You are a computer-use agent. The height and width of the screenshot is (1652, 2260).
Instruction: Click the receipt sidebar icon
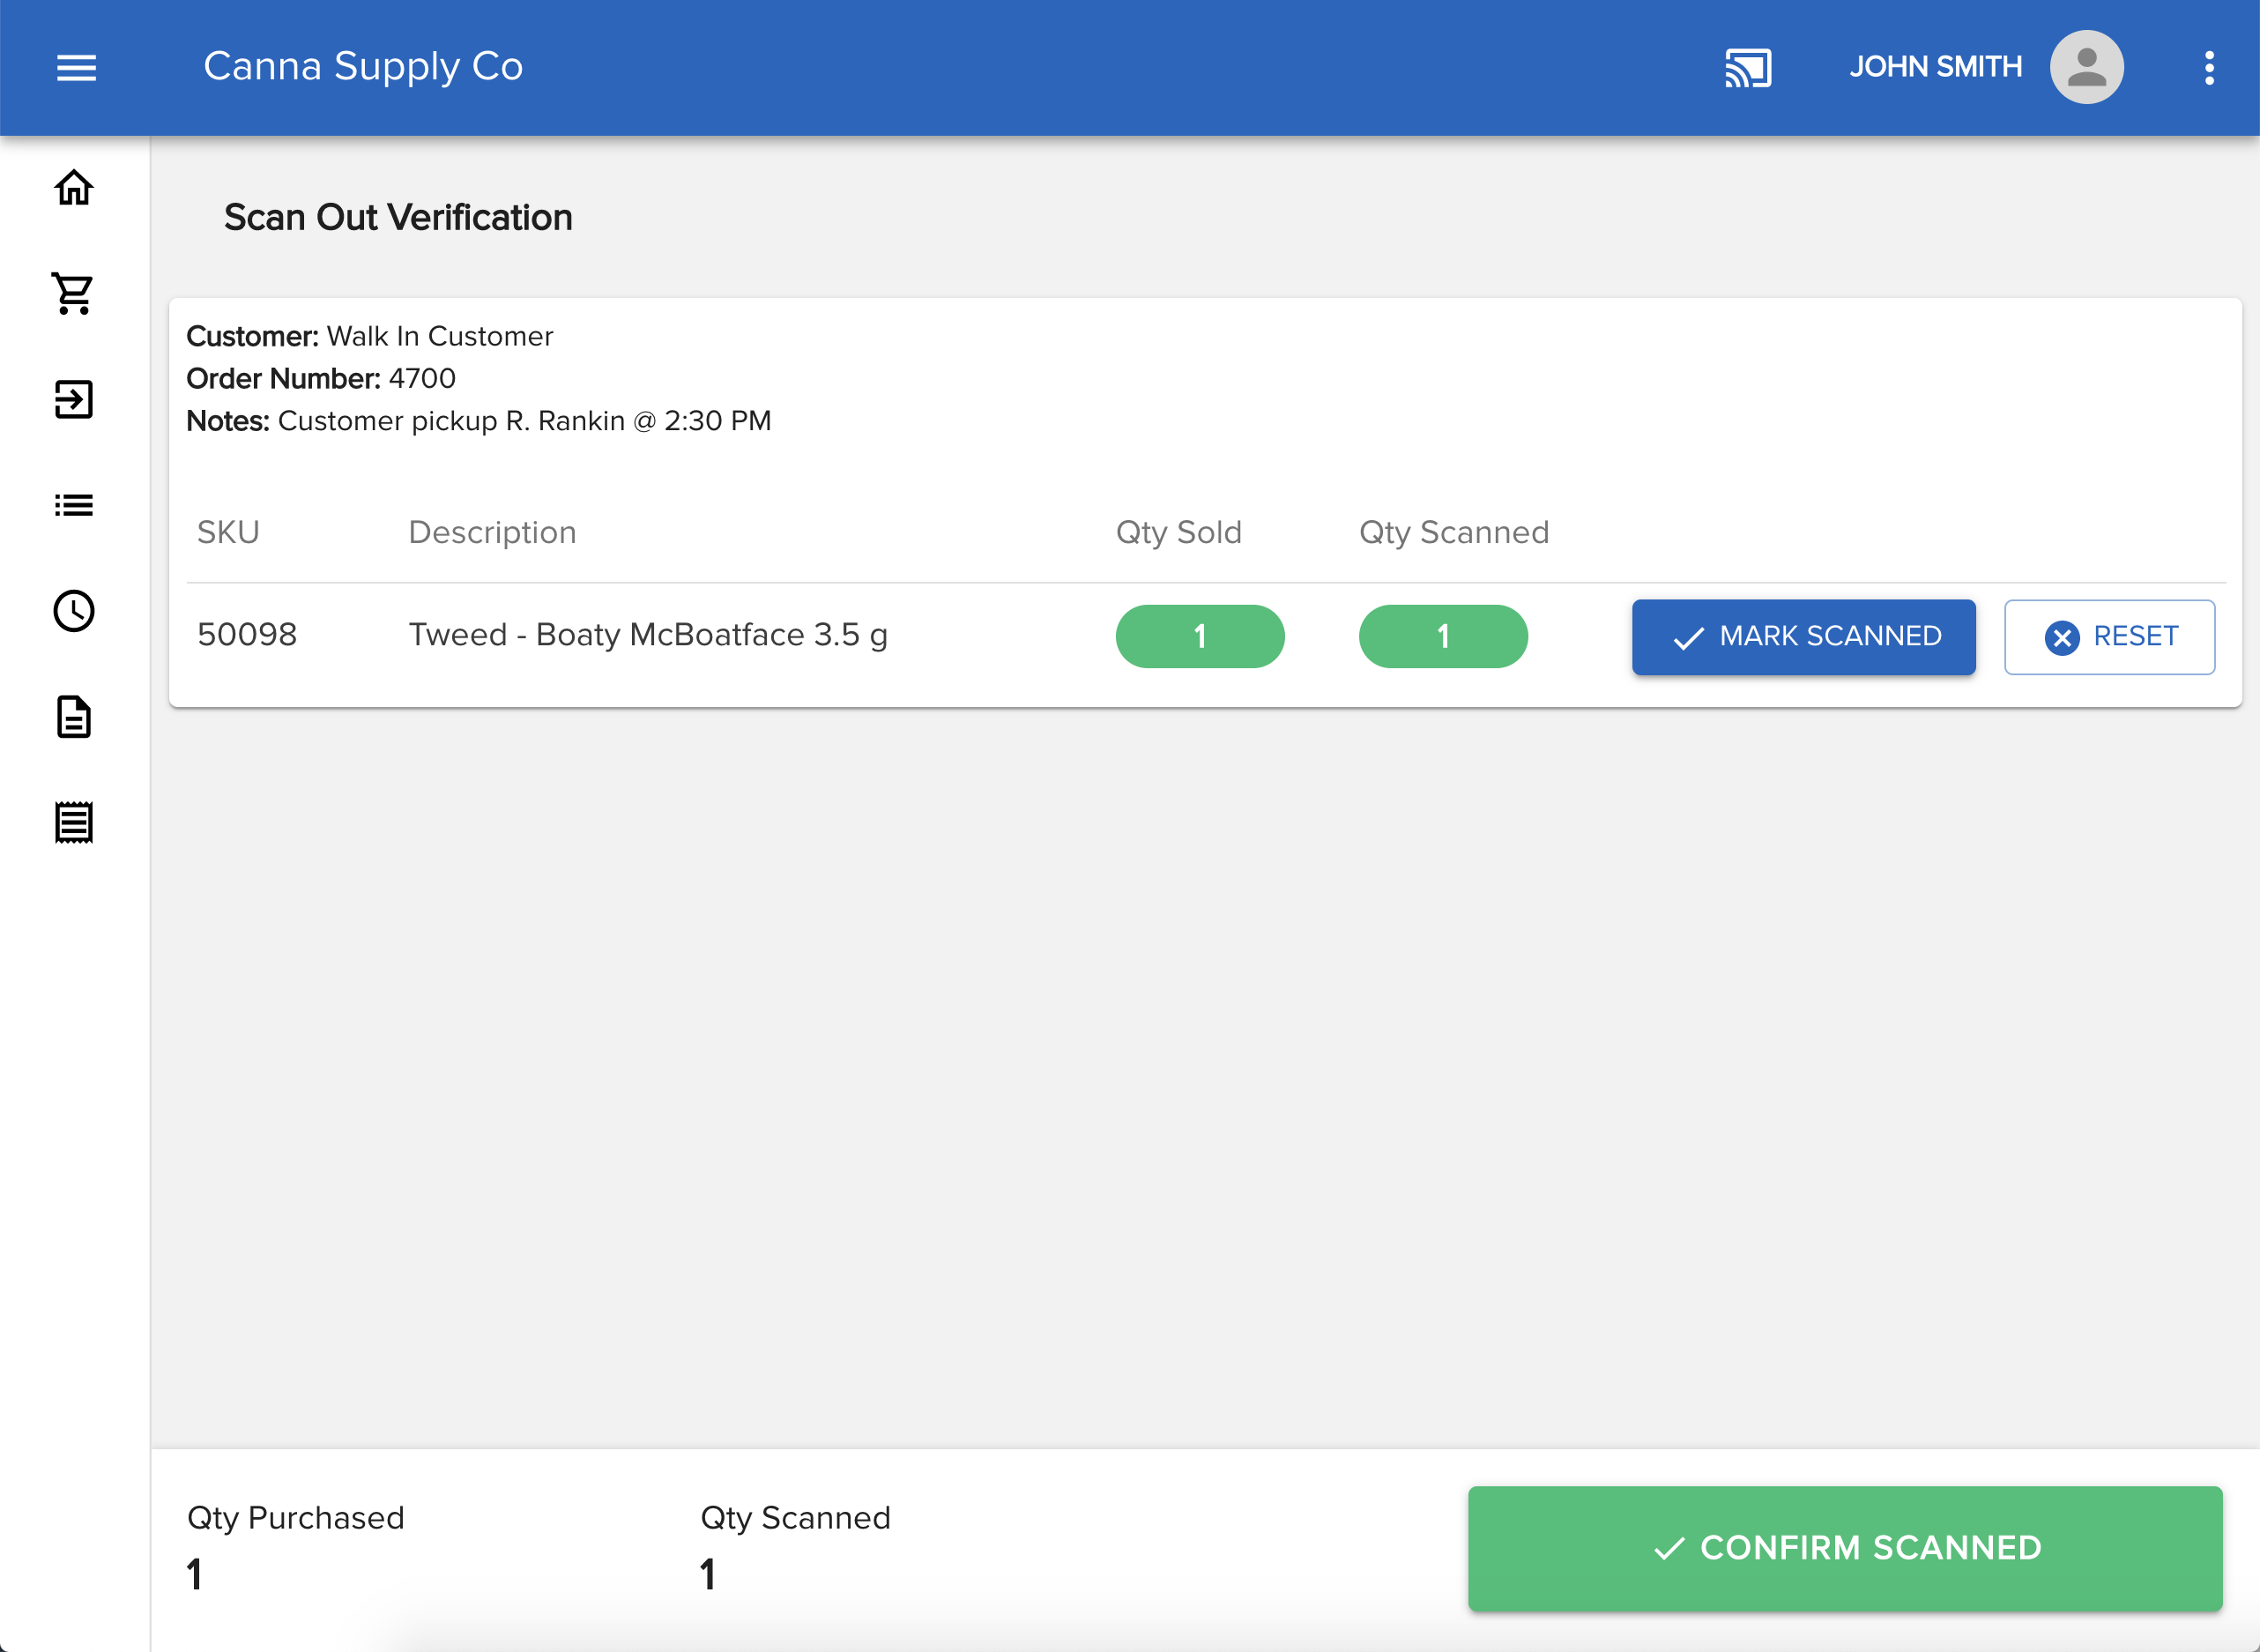click(x=74, y=822)
